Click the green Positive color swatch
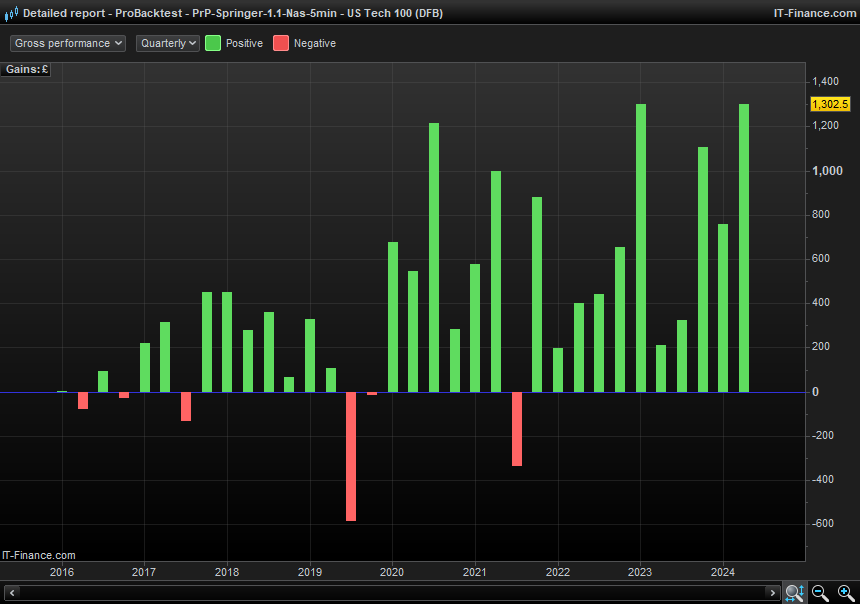Viewport: 860px width, 604px height. point(213,43)
